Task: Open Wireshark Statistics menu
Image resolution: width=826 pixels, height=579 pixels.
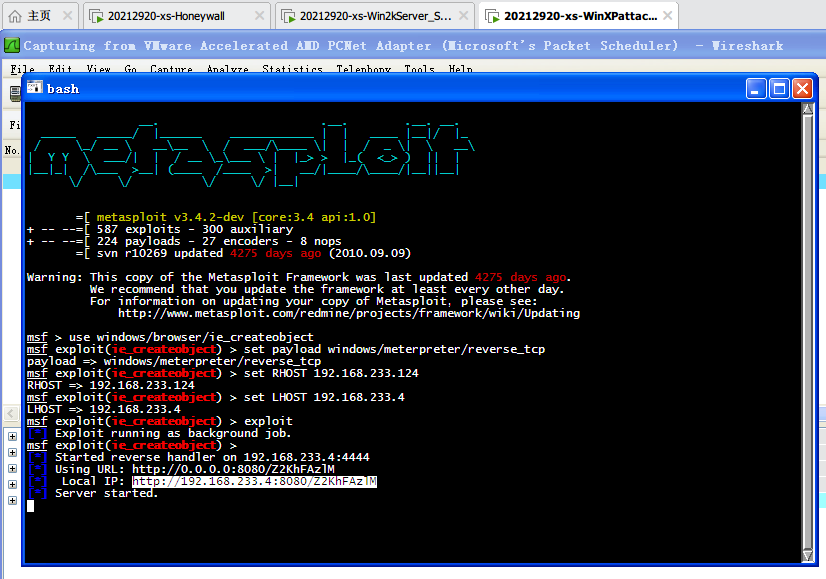Action: tap(292, 69)
